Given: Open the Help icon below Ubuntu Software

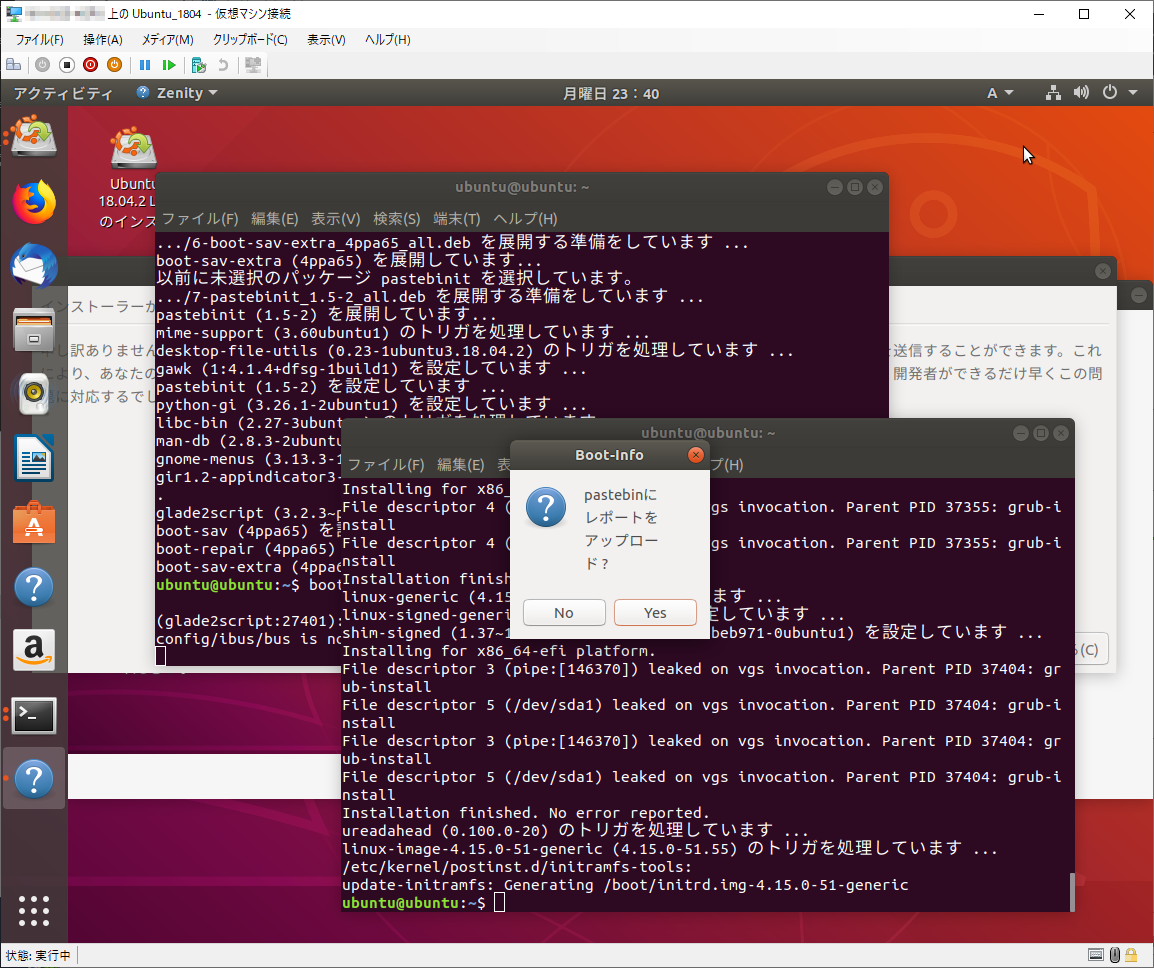Looking at the screenshot, I should pyautogui.click(x=34, y=587).
